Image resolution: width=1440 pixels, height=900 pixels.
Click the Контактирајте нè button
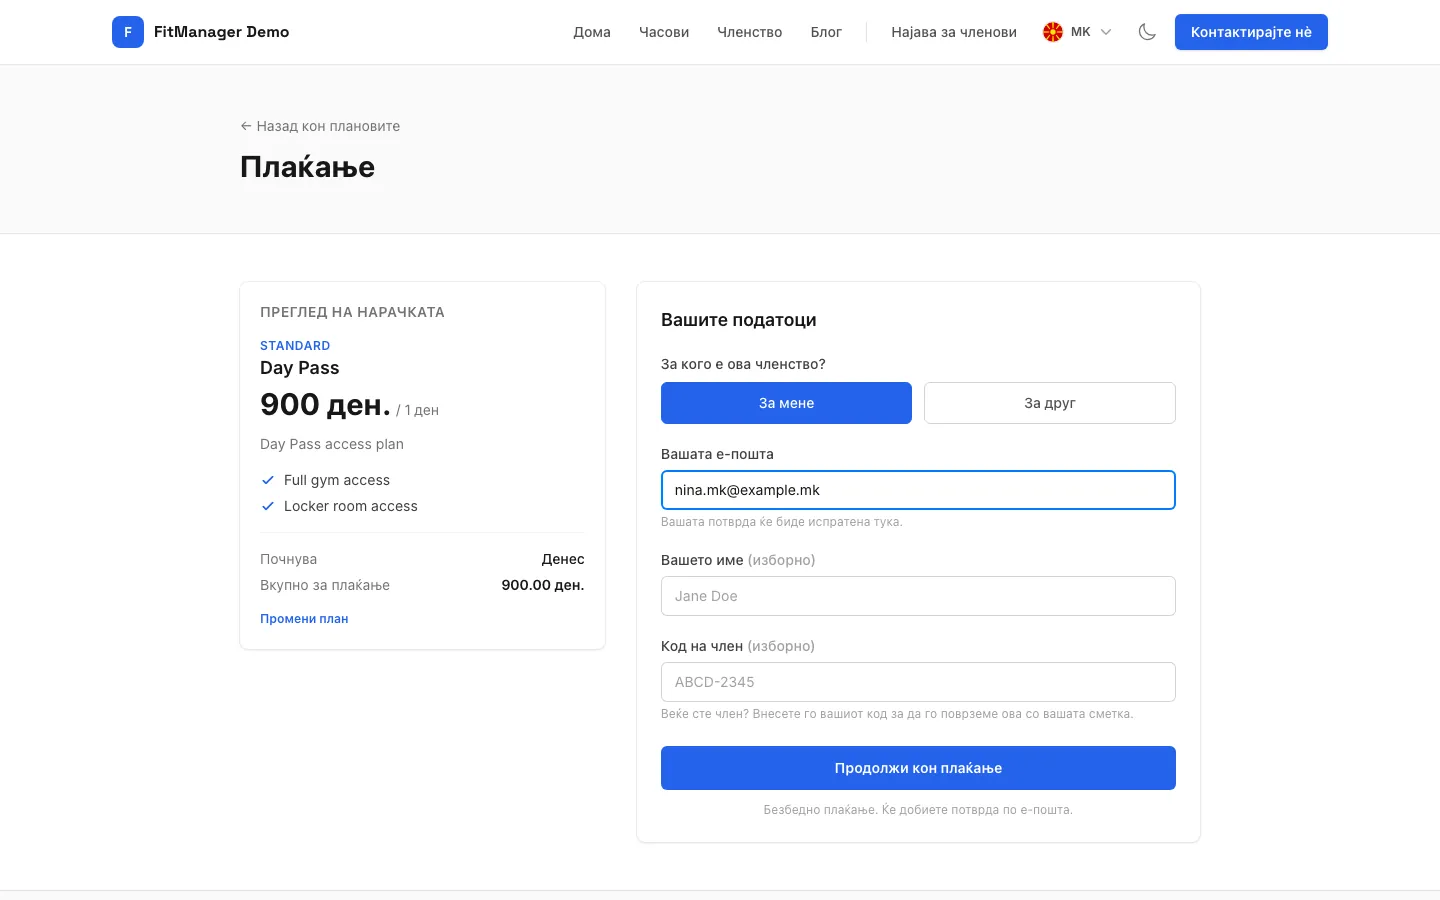coord(1251,32)
